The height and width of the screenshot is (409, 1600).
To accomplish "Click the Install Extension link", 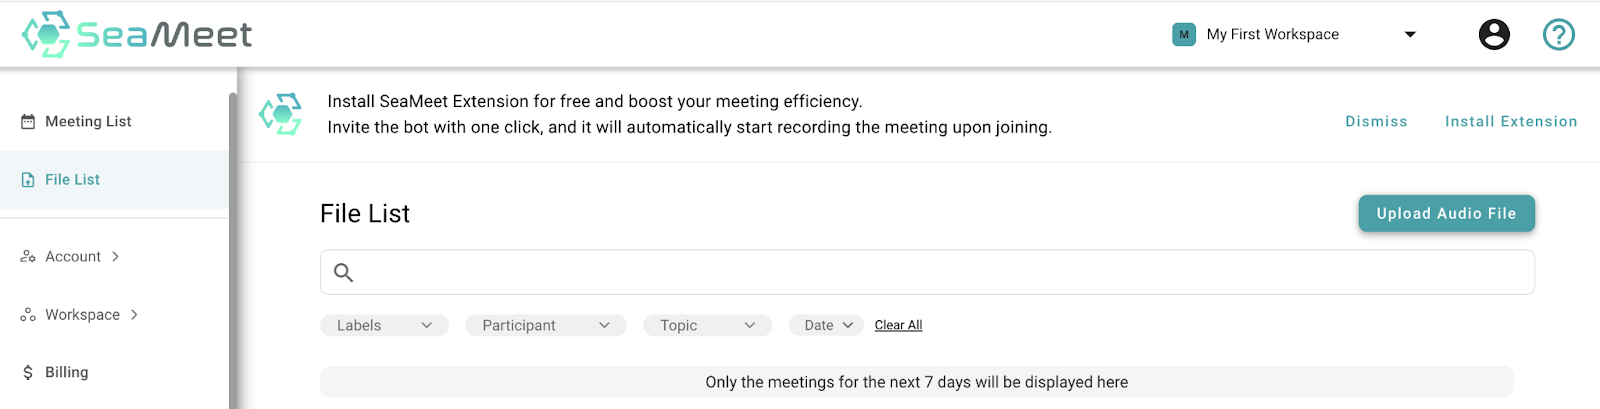I will click(1510, 121).
